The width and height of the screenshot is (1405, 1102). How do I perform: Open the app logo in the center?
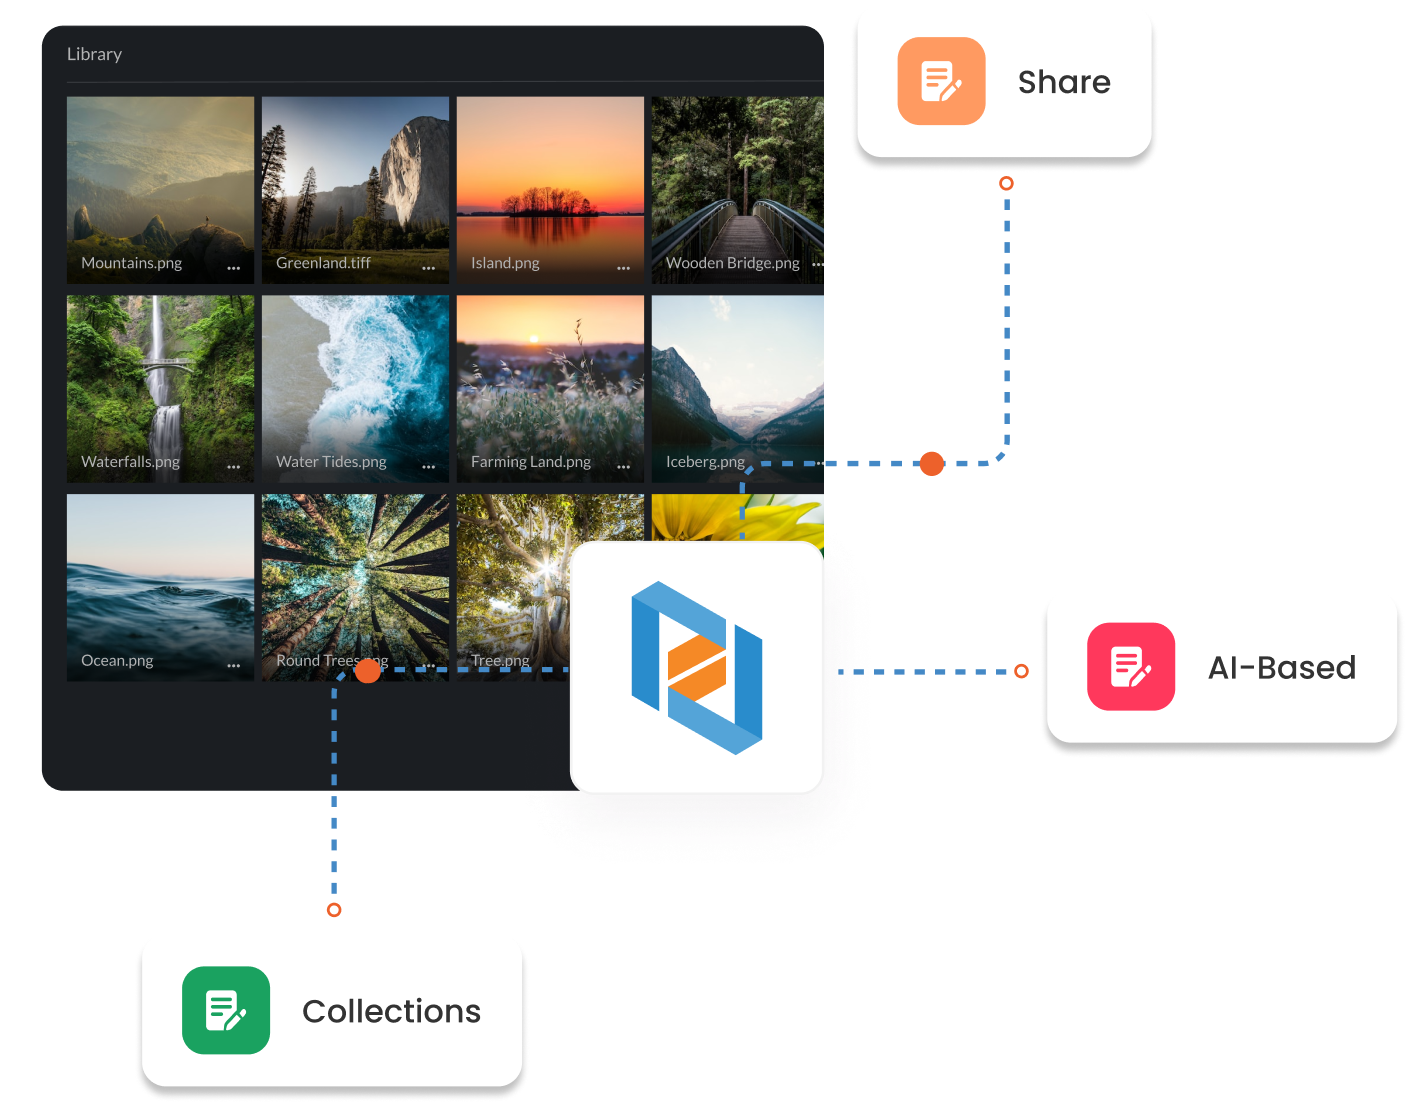(x=697, y=667)
